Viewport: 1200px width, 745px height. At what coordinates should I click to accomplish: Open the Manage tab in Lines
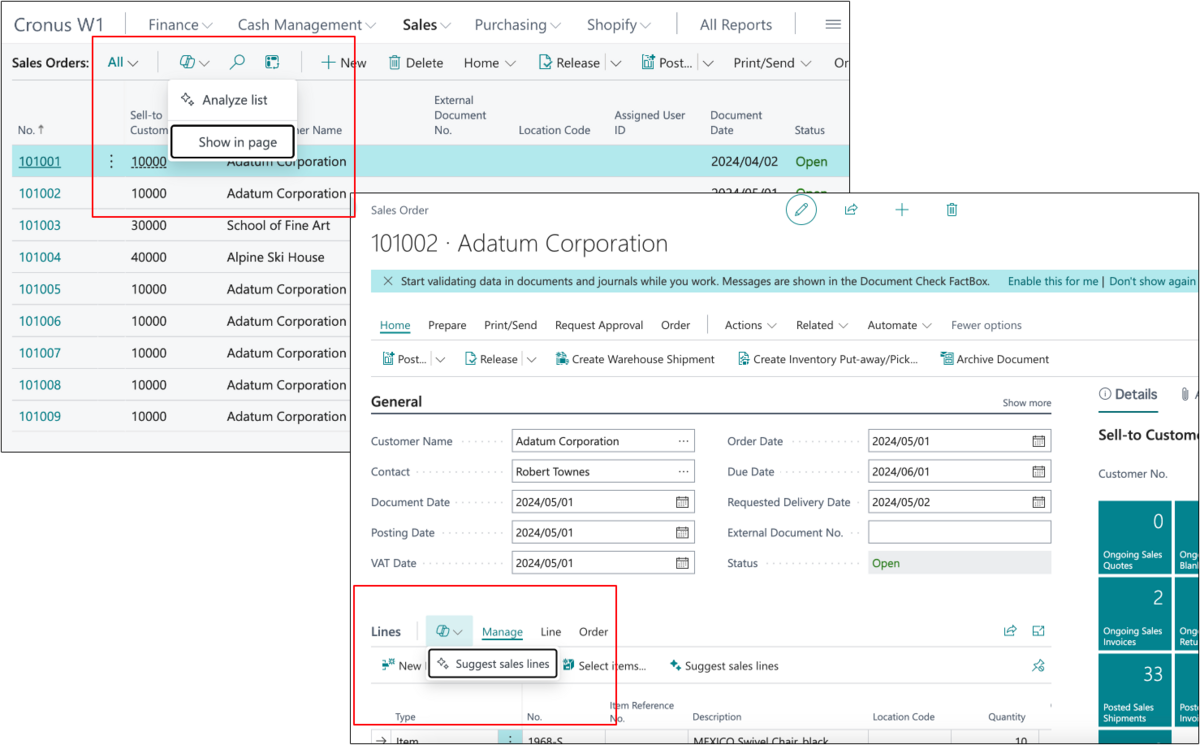tap(502, 632)
